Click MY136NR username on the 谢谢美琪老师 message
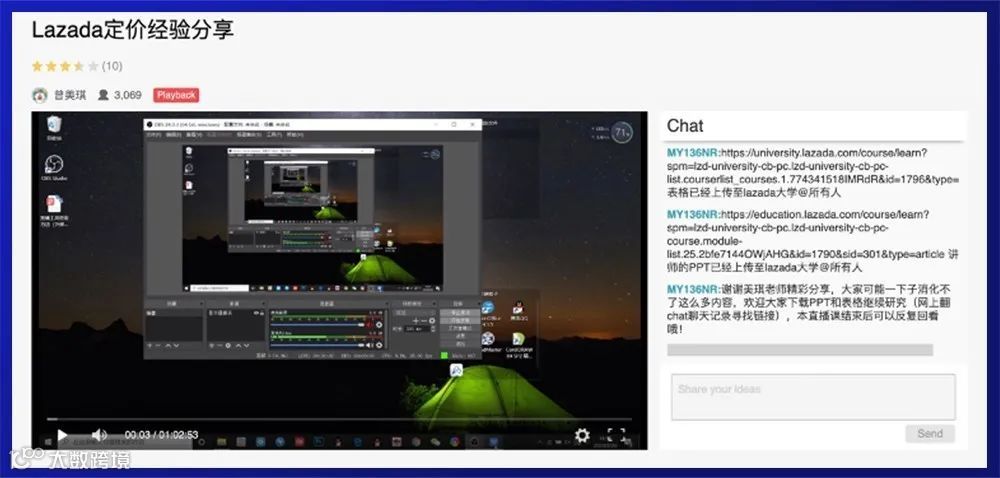The image size is (1000, 478). click(693, 289)
